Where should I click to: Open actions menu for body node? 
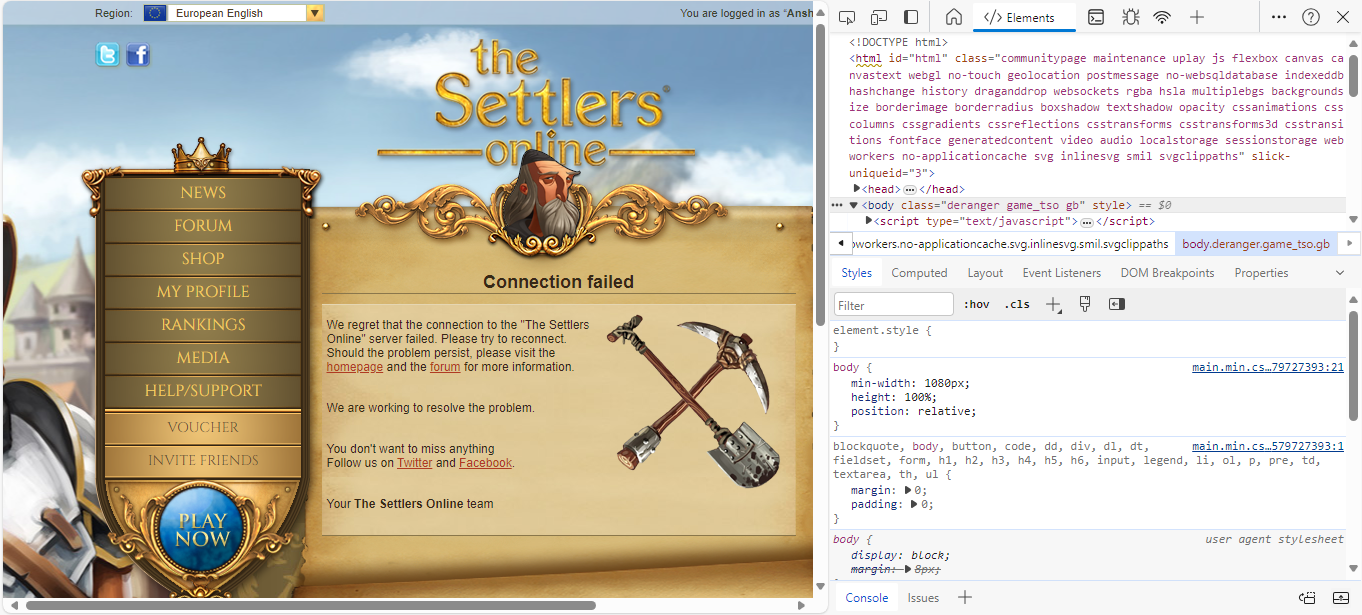(837, 205)
